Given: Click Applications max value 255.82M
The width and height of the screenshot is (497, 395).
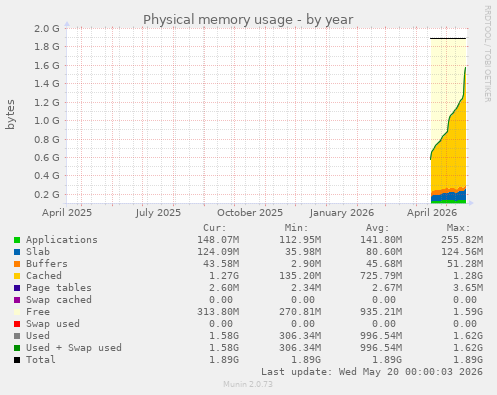Looking at the screenshot, I should (462, 240).
